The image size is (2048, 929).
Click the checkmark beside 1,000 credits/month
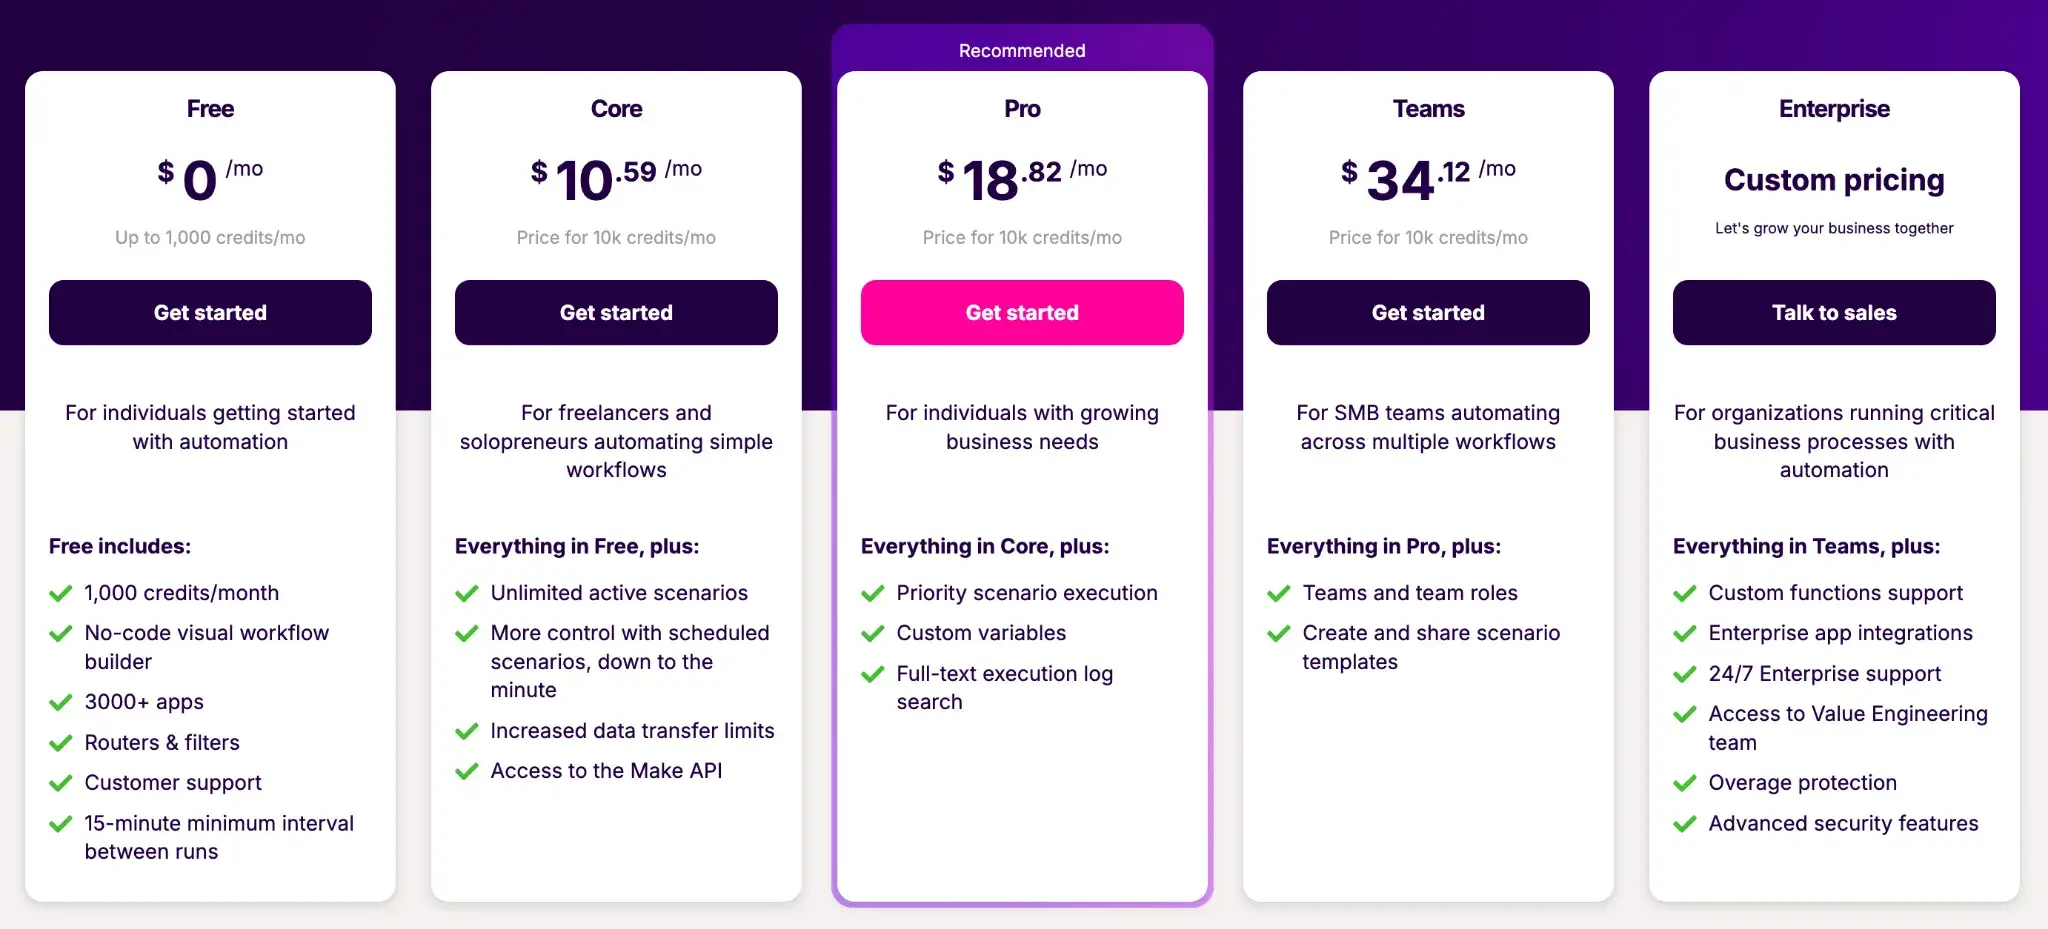tap(61, 593)
